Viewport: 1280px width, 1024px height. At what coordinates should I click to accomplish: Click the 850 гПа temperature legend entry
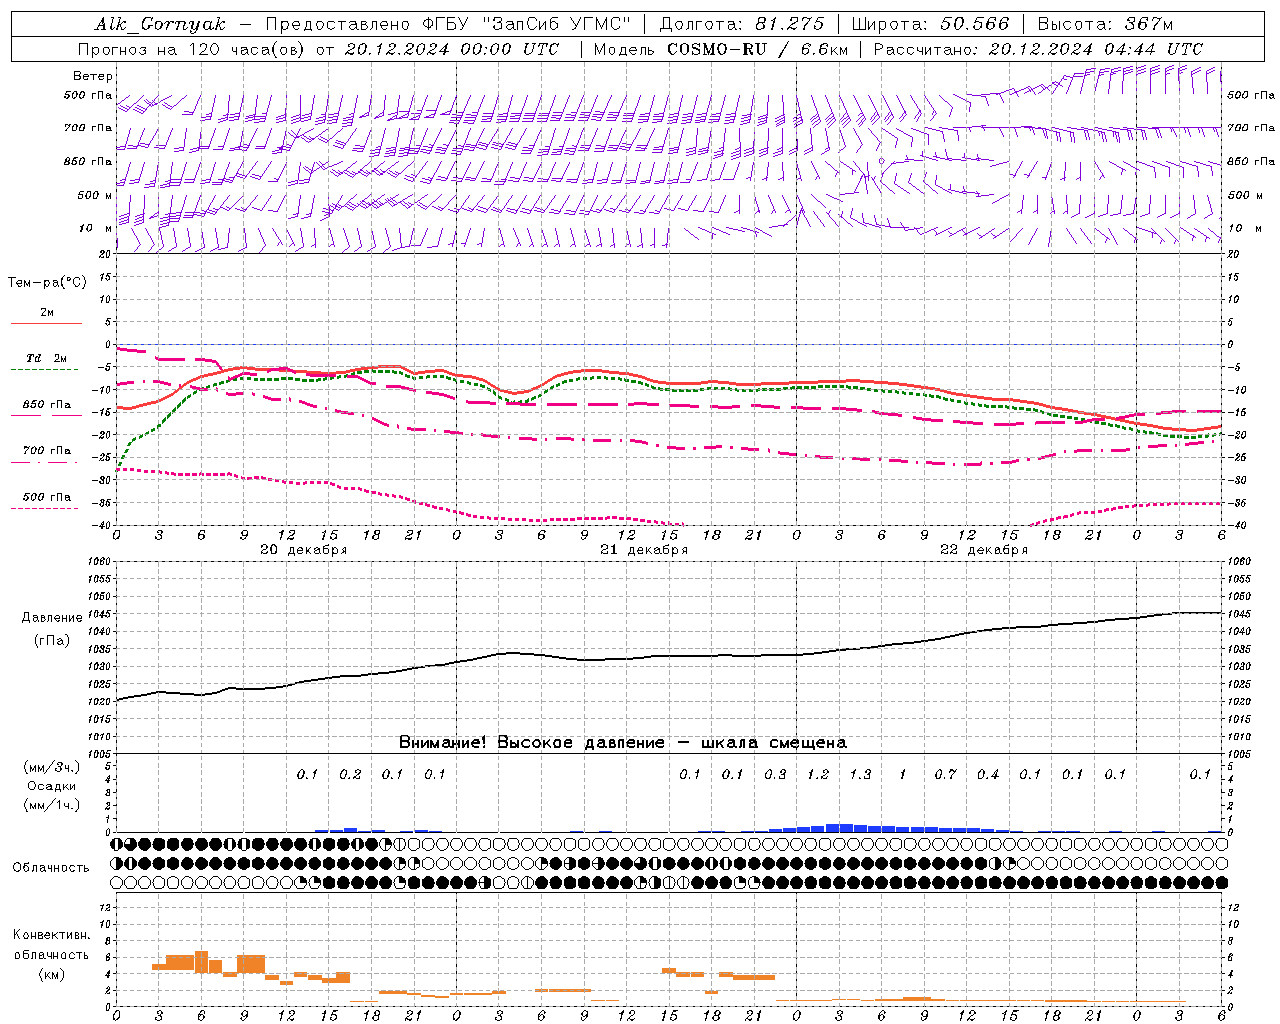[x=47, y=405]
